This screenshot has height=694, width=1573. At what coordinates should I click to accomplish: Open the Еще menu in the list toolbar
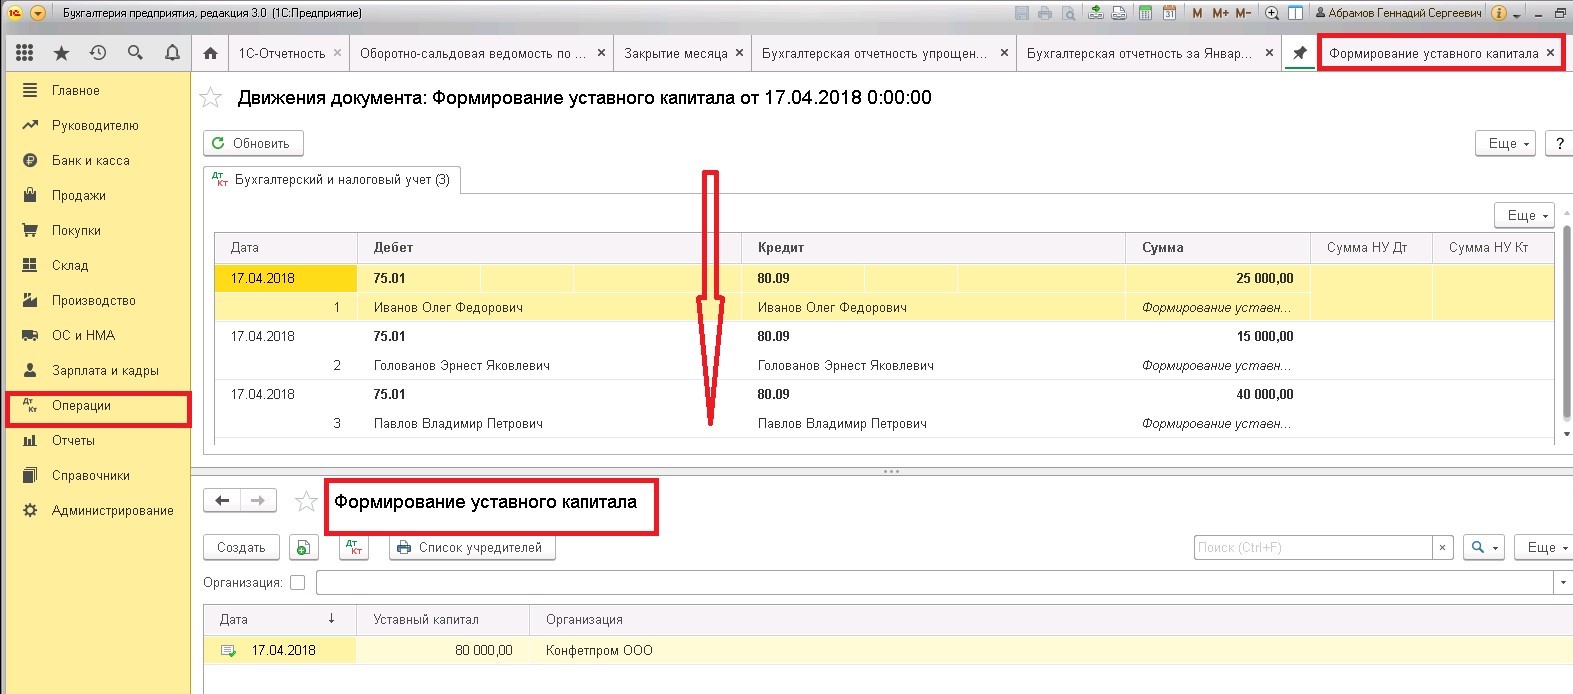coord(1543,547)
